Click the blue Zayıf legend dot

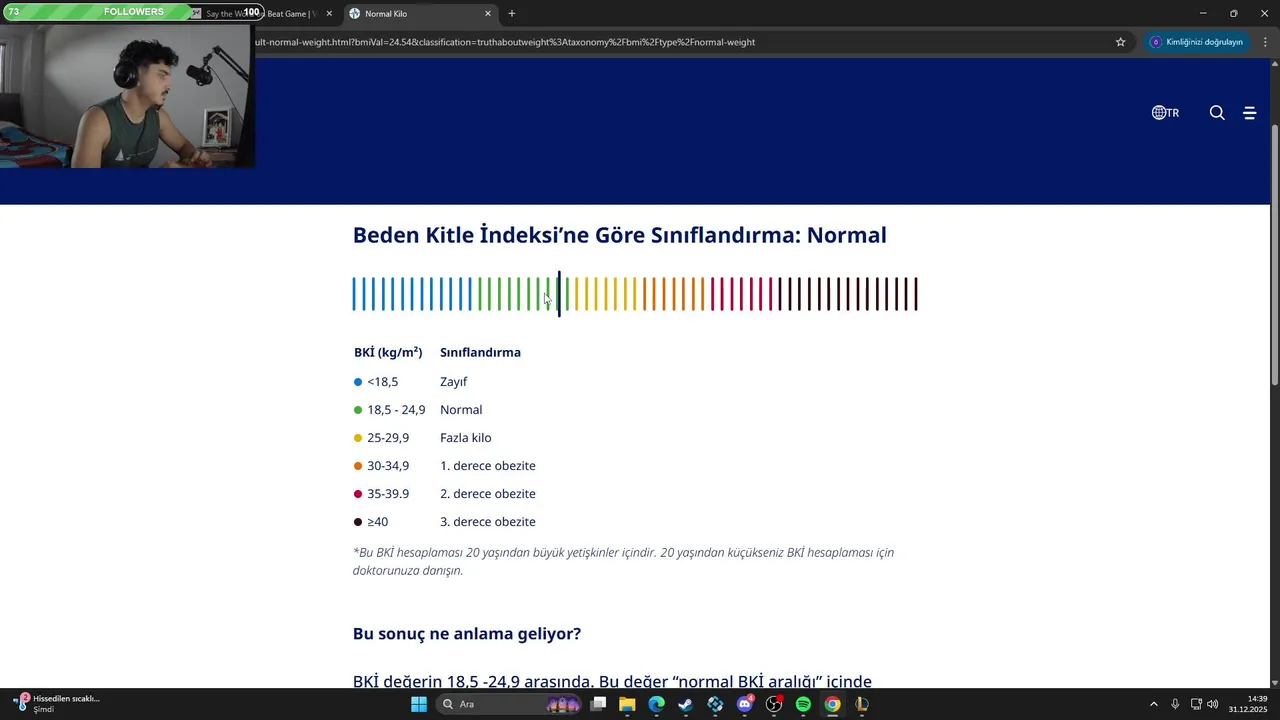point(358,382)
